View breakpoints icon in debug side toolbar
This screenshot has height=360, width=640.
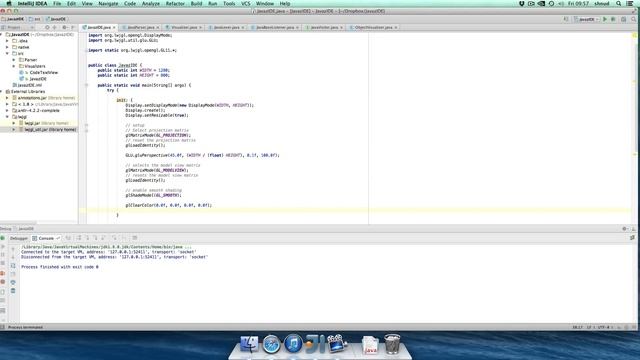pyautogui.click(x=3, y=273)
